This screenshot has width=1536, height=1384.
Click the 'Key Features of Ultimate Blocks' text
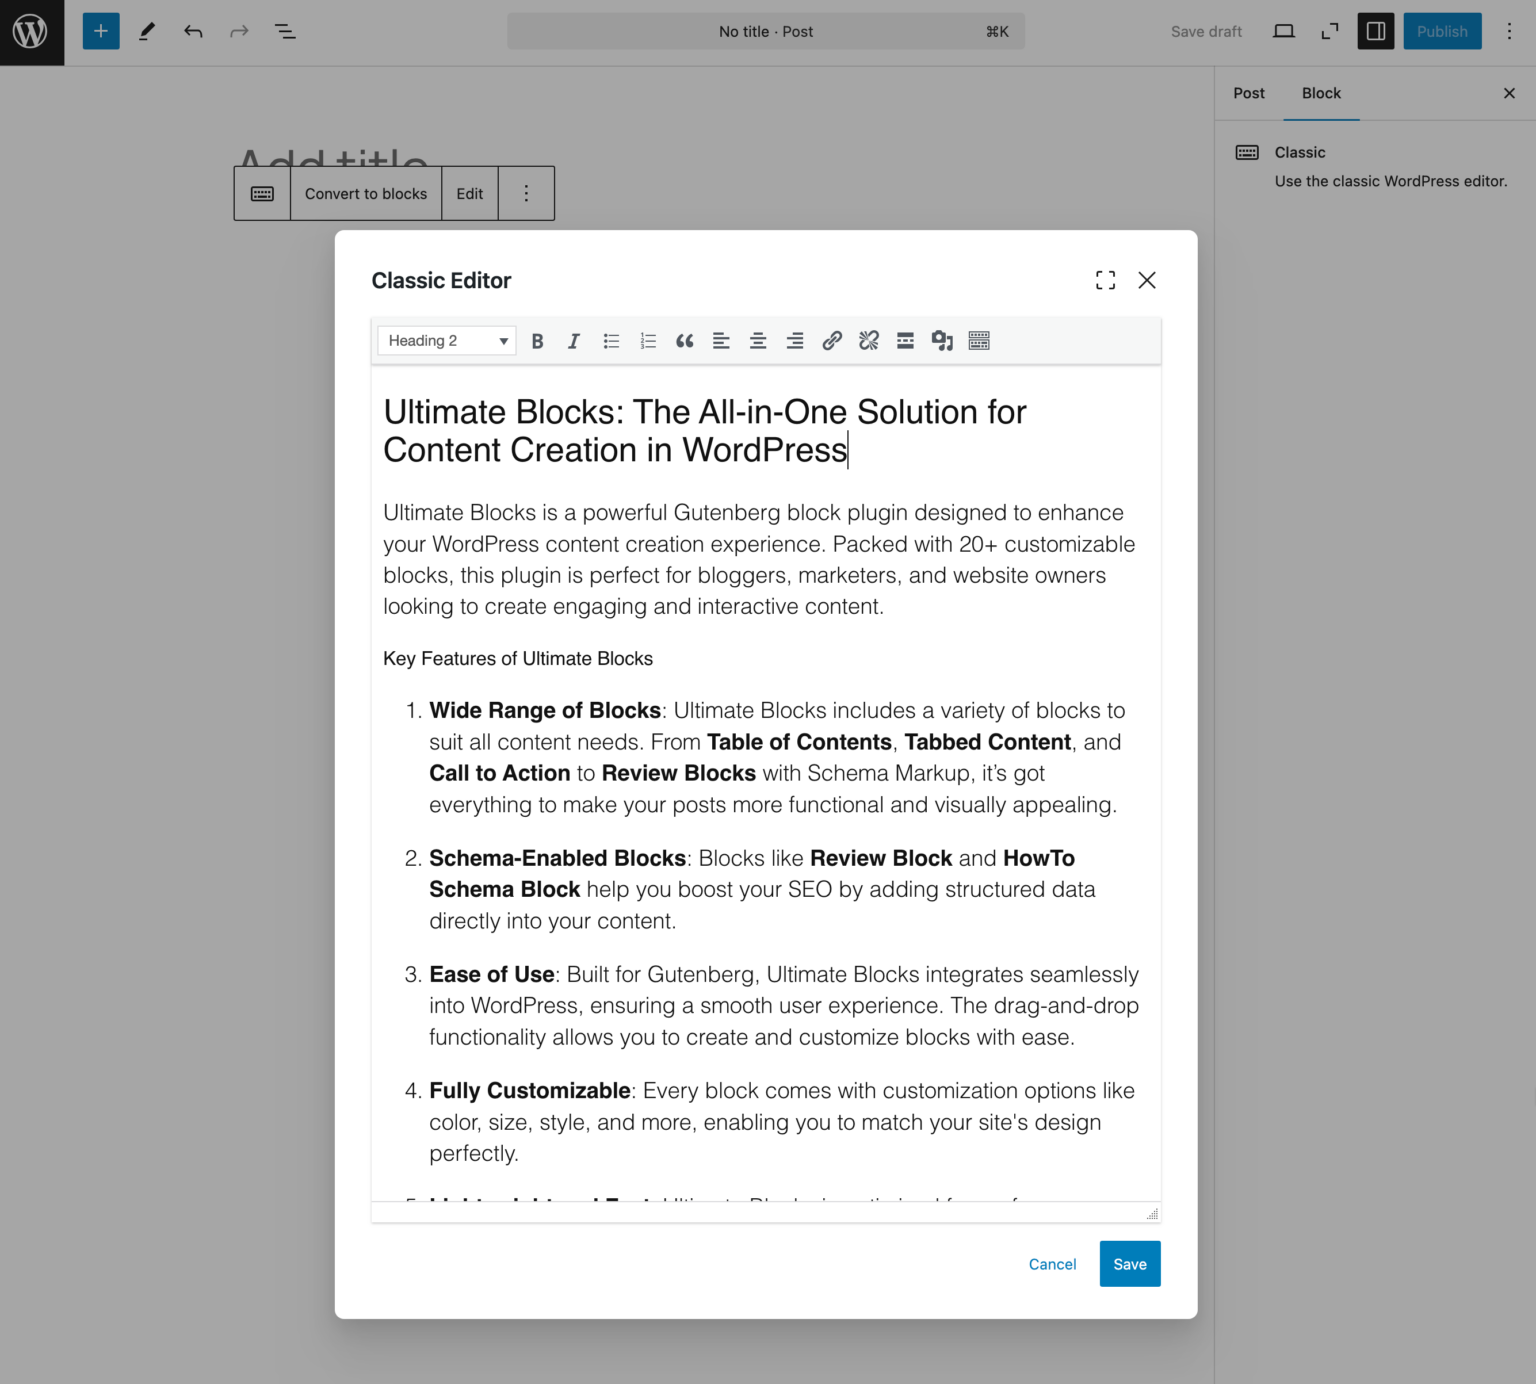click(518, 659)
